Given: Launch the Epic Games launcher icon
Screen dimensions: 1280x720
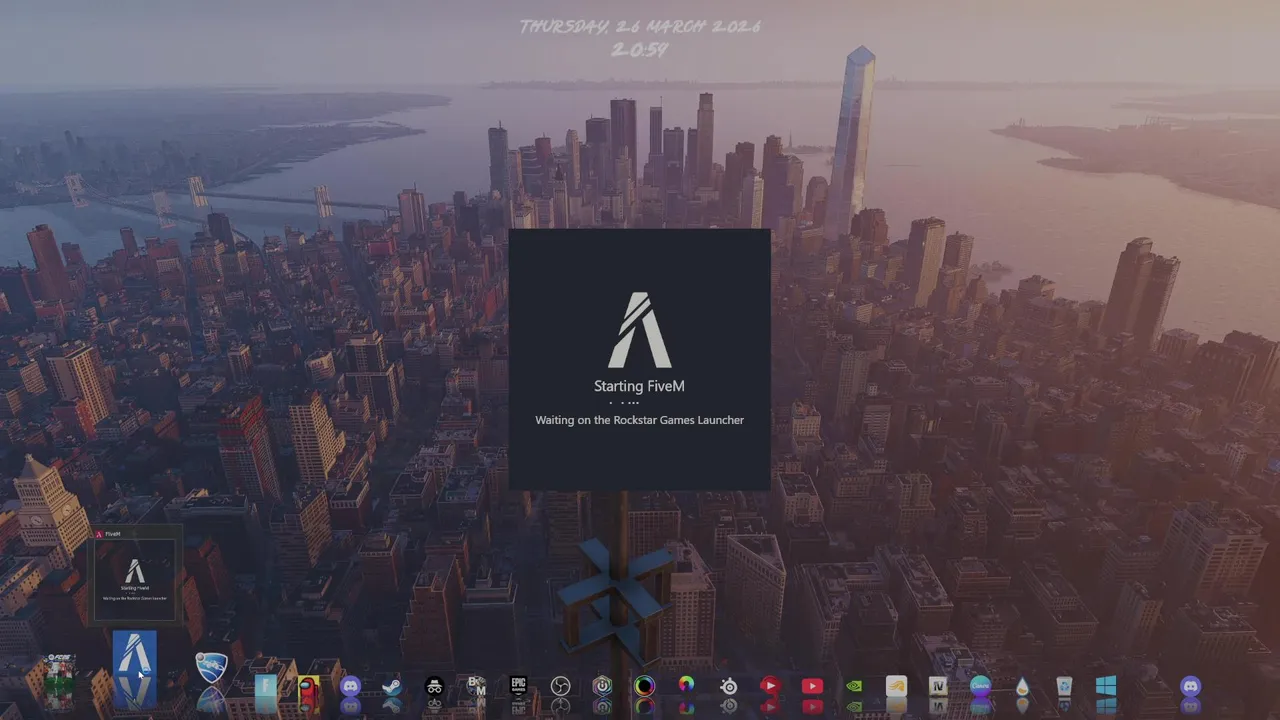Looking at the screenshot, I should [x=518, y=686].
